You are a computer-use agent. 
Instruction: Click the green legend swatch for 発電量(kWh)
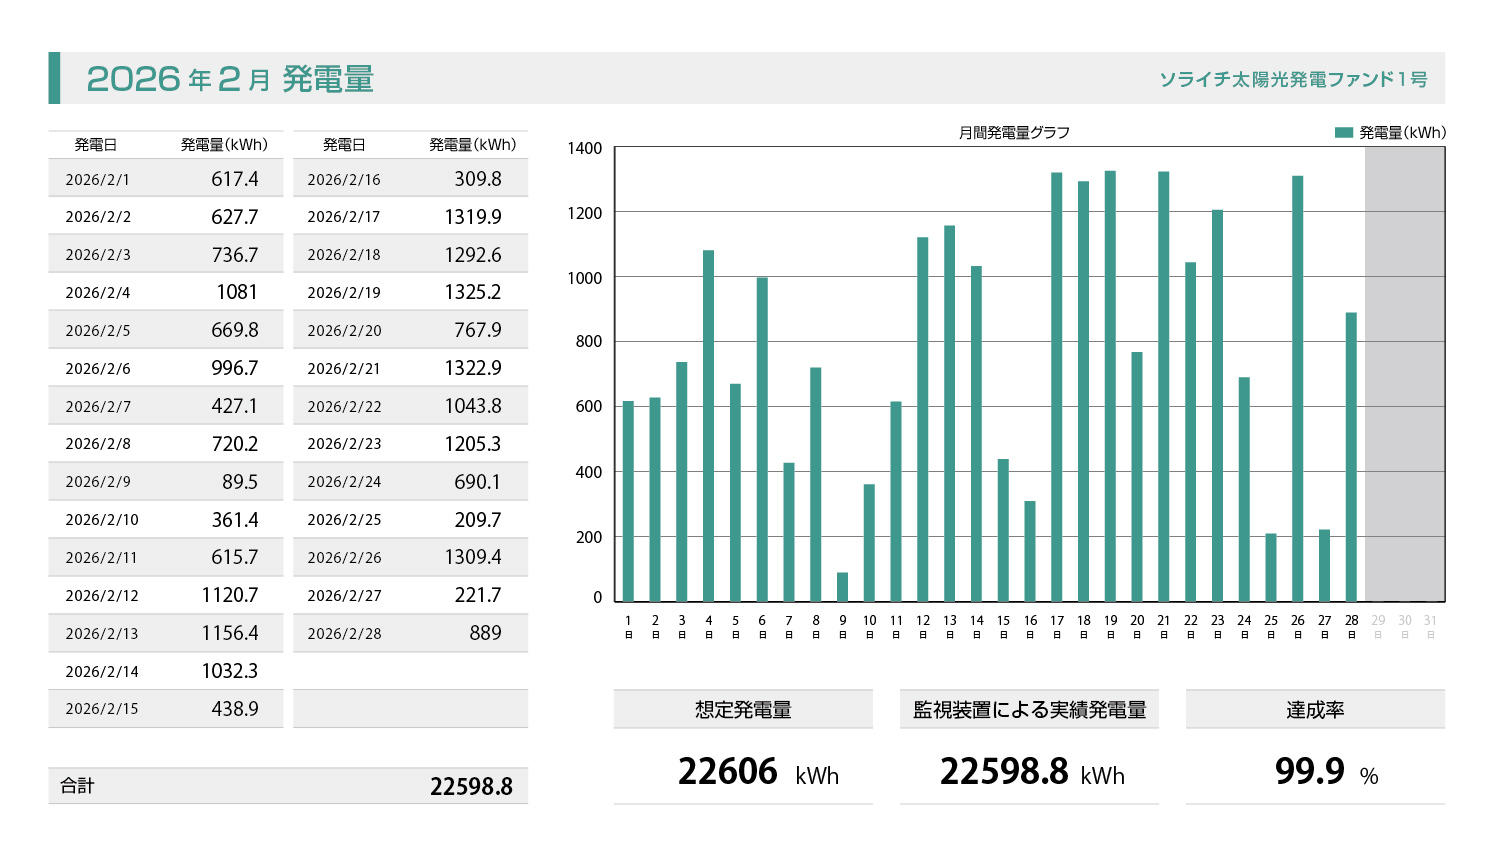pyautogui.click(x=1343, y=133)
